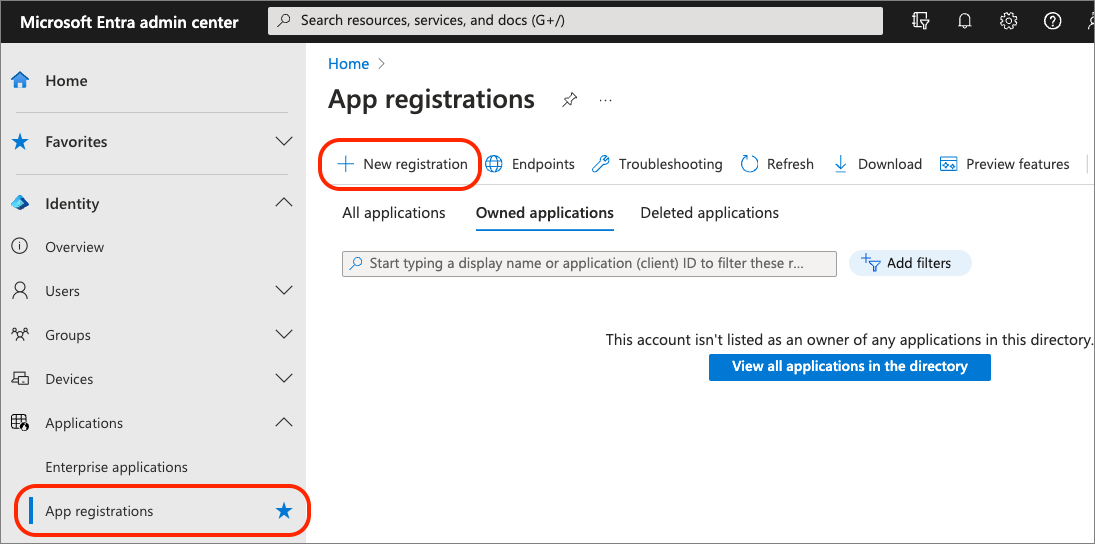Click the Devices label in the sidebar
Screen dimensions: 1095x544
click(69, 379)
